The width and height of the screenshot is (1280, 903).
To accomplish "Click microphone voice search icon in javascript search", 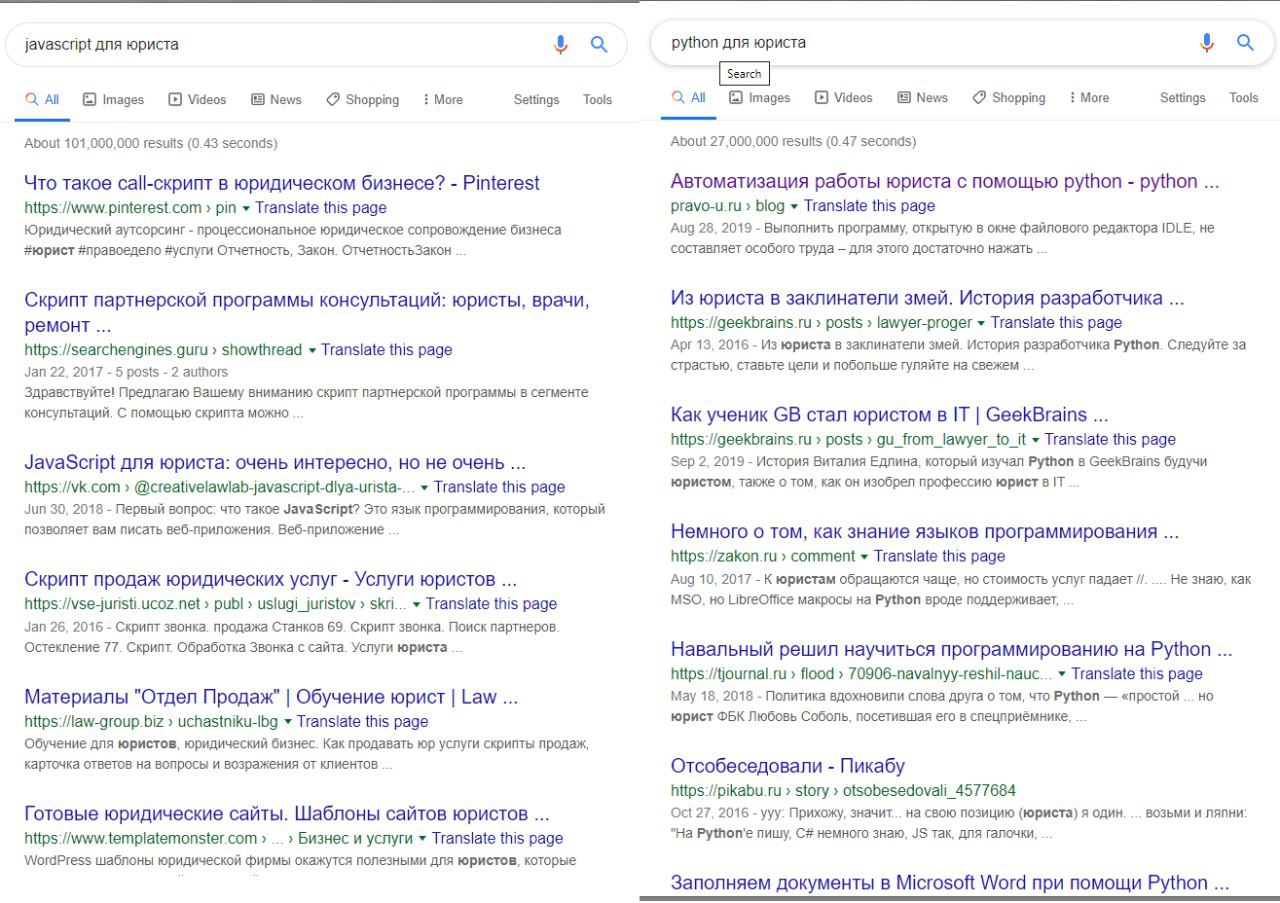I will click(x=560, y=44).
